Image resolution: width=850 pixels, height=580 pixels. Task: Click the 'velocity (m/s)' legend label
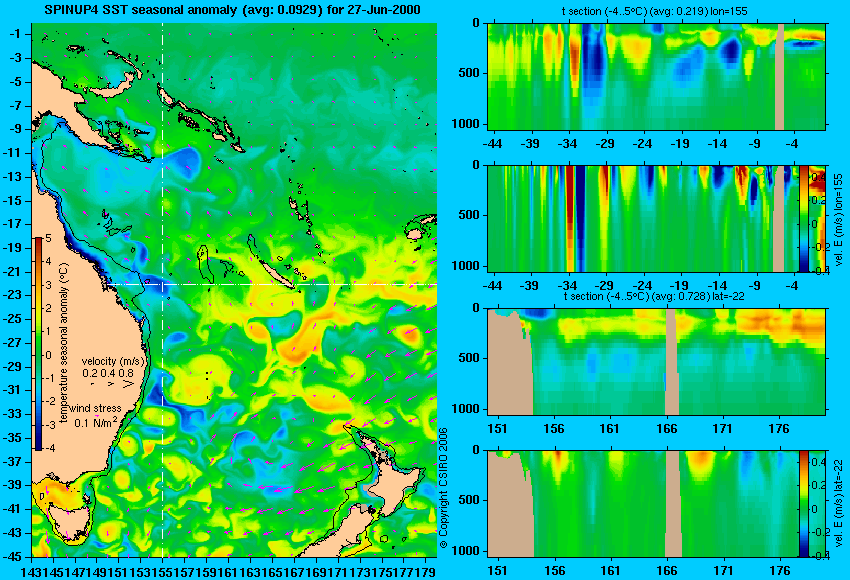point(113,361)
